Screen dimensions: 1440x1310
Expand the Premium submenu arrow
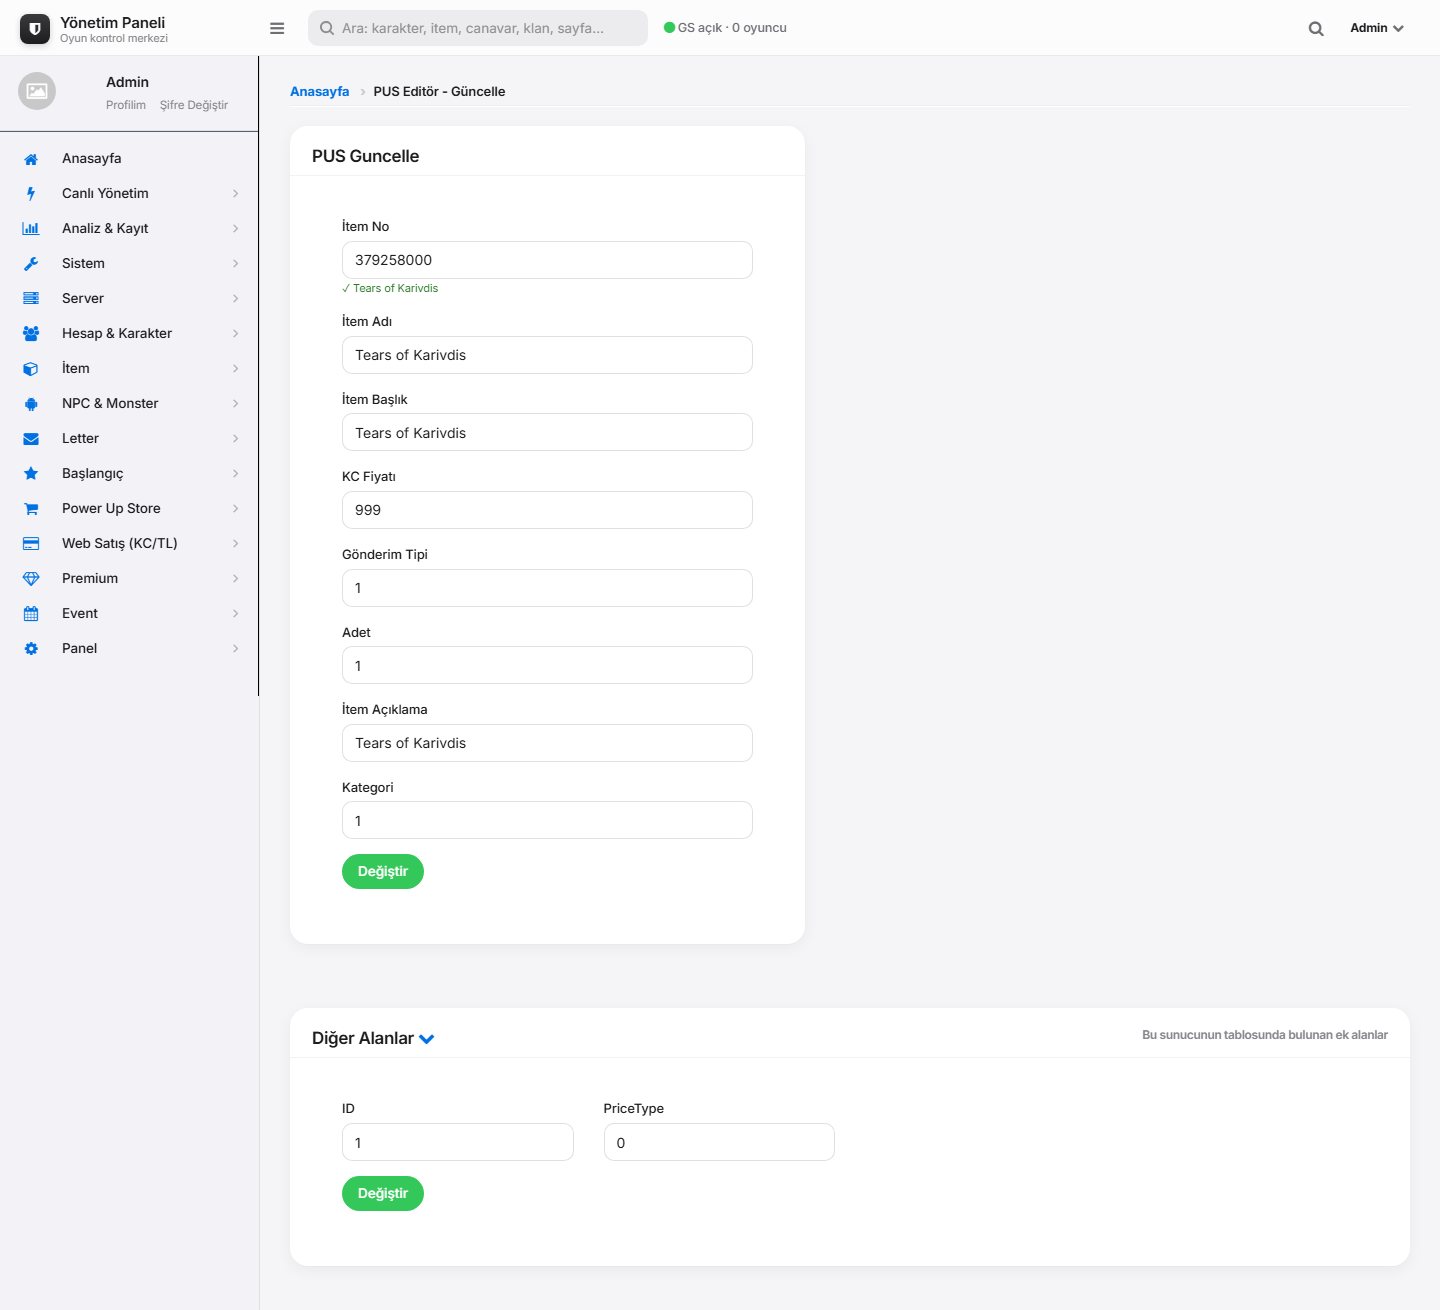coord(236,579)
